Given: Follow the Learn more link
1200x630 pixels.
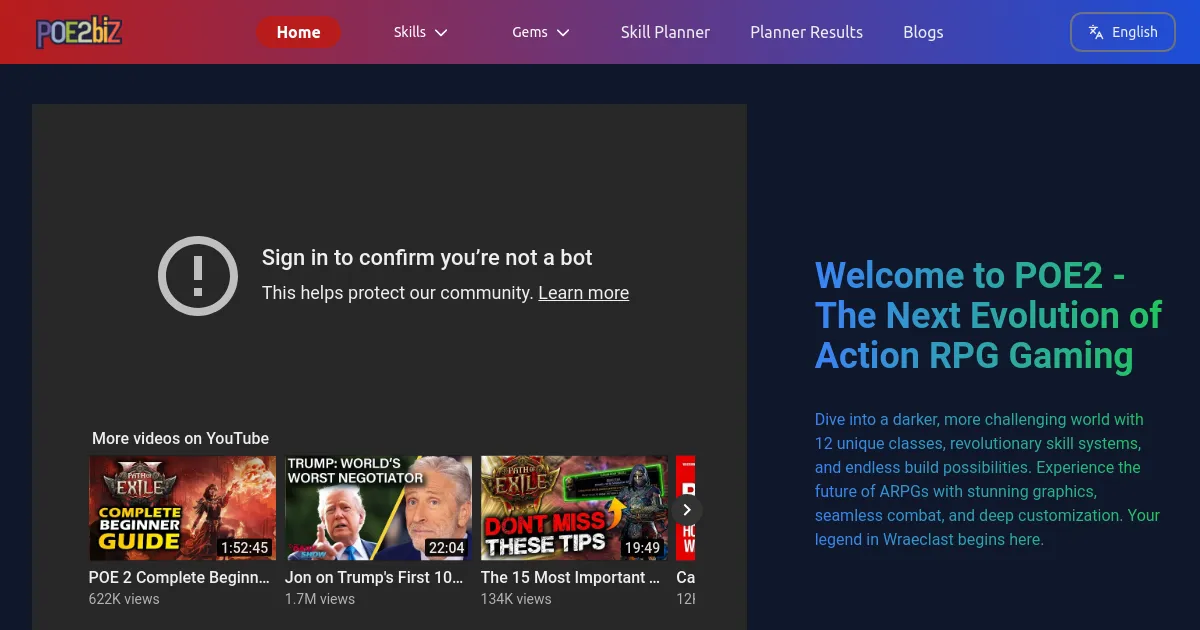Looking at the screenshot, I should pyautogui.click(x=583, y=293).
